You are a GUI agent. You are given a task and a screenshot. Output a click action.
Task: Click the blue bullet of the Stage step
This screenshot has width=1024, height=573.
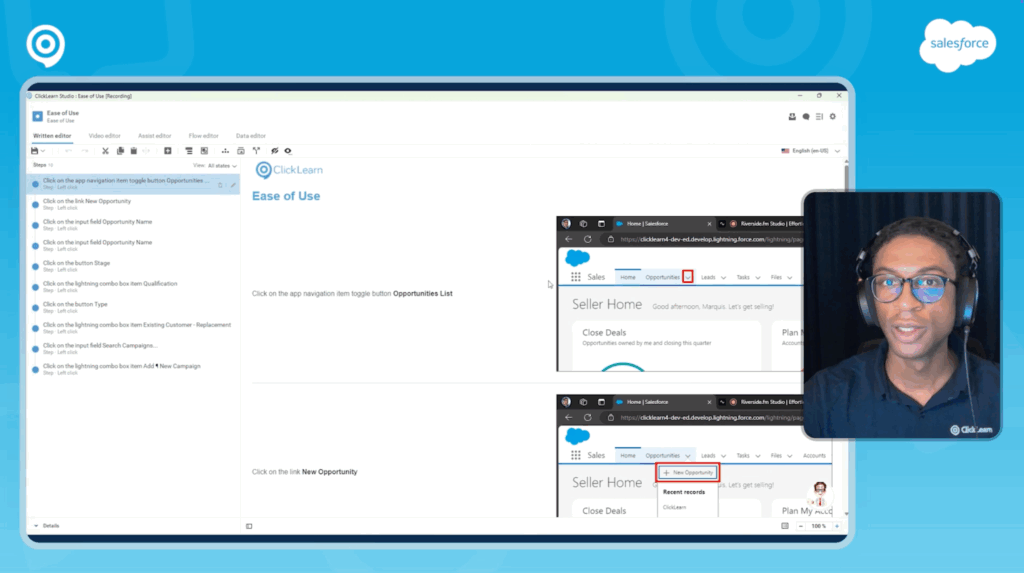tap(35, 267)
